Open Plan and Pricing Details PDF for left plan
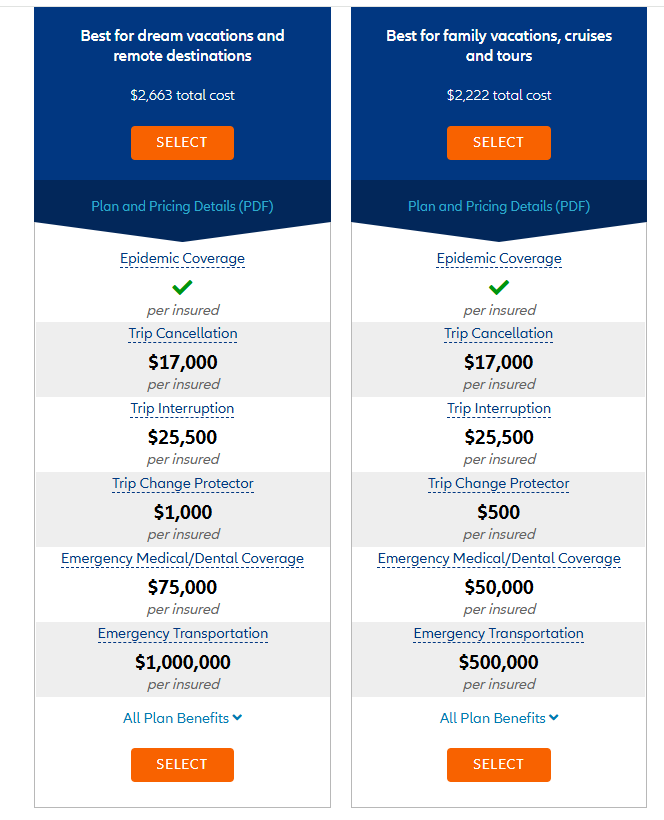The height and width of the screenshot is (820, 664). 182,206
